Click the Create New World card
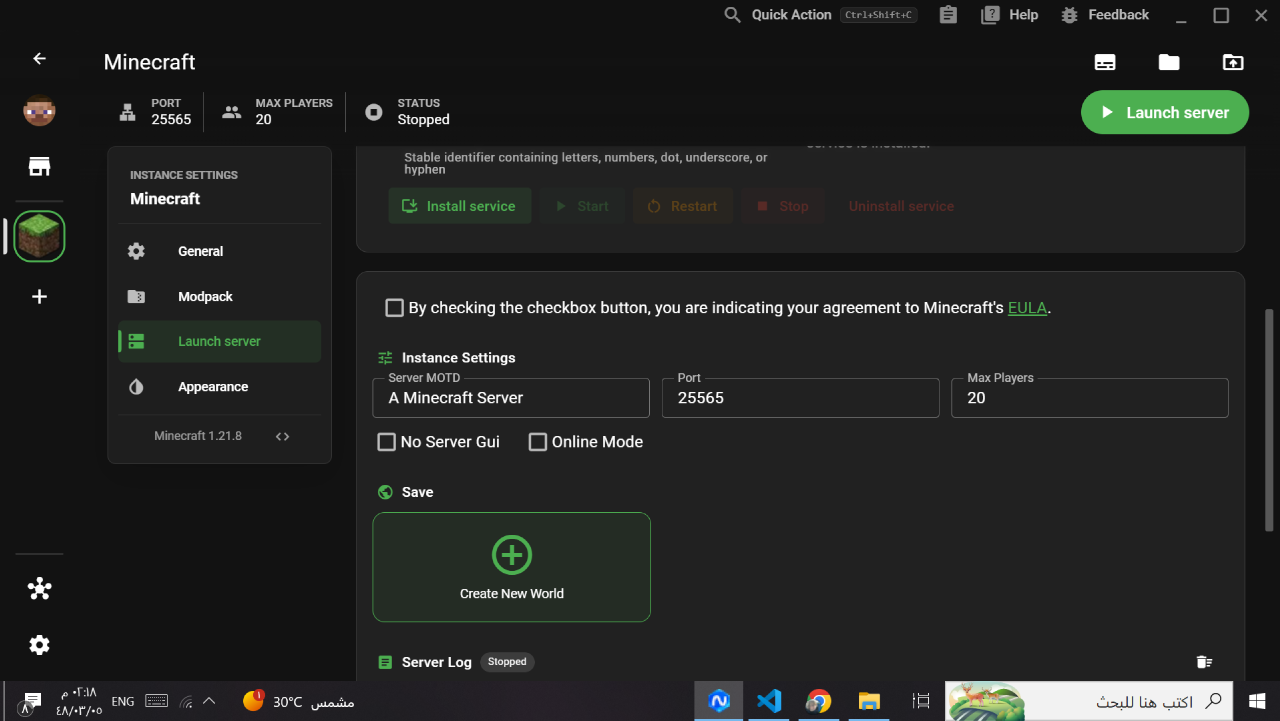The width and height of the screenshot is (1280, 721). click(511, 567)
